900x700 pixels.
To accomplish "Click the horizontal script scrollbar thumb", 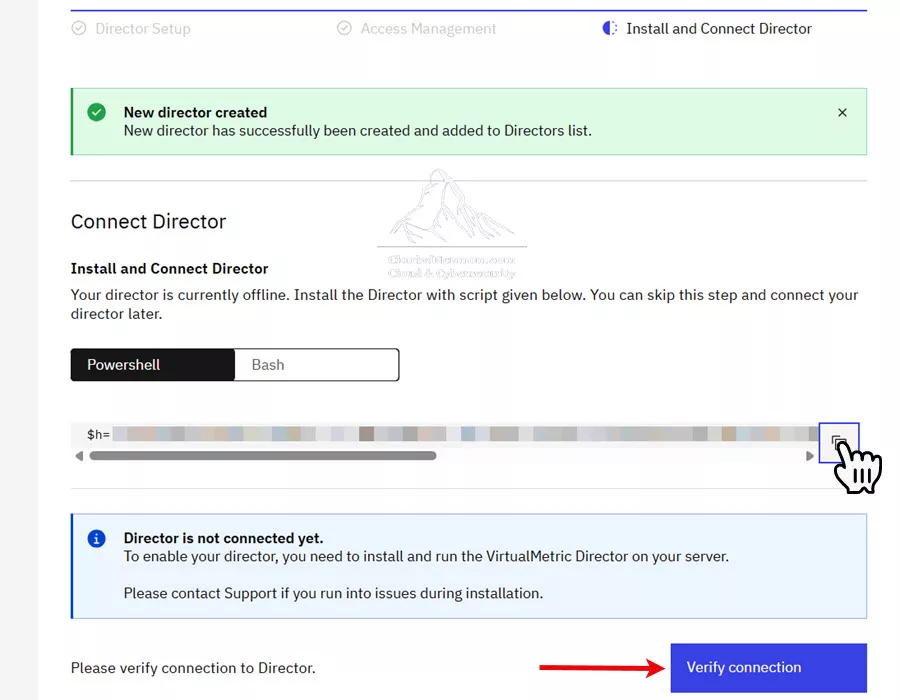I will coord(263,456).
